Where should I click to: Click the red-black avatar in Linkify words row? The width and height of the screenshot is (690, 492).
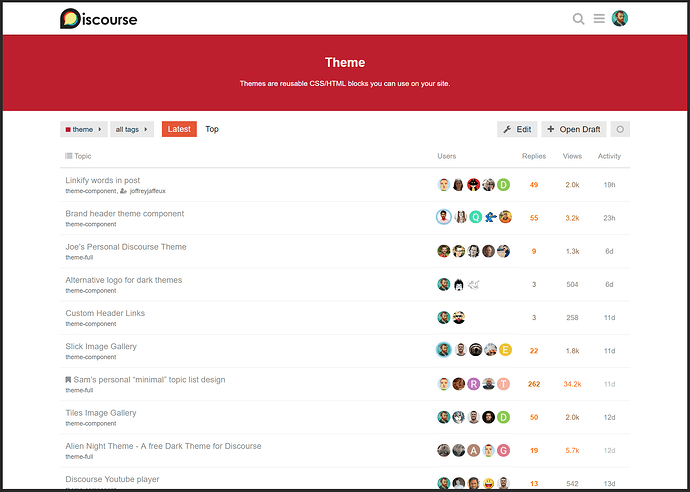click(x=473, y=185)
